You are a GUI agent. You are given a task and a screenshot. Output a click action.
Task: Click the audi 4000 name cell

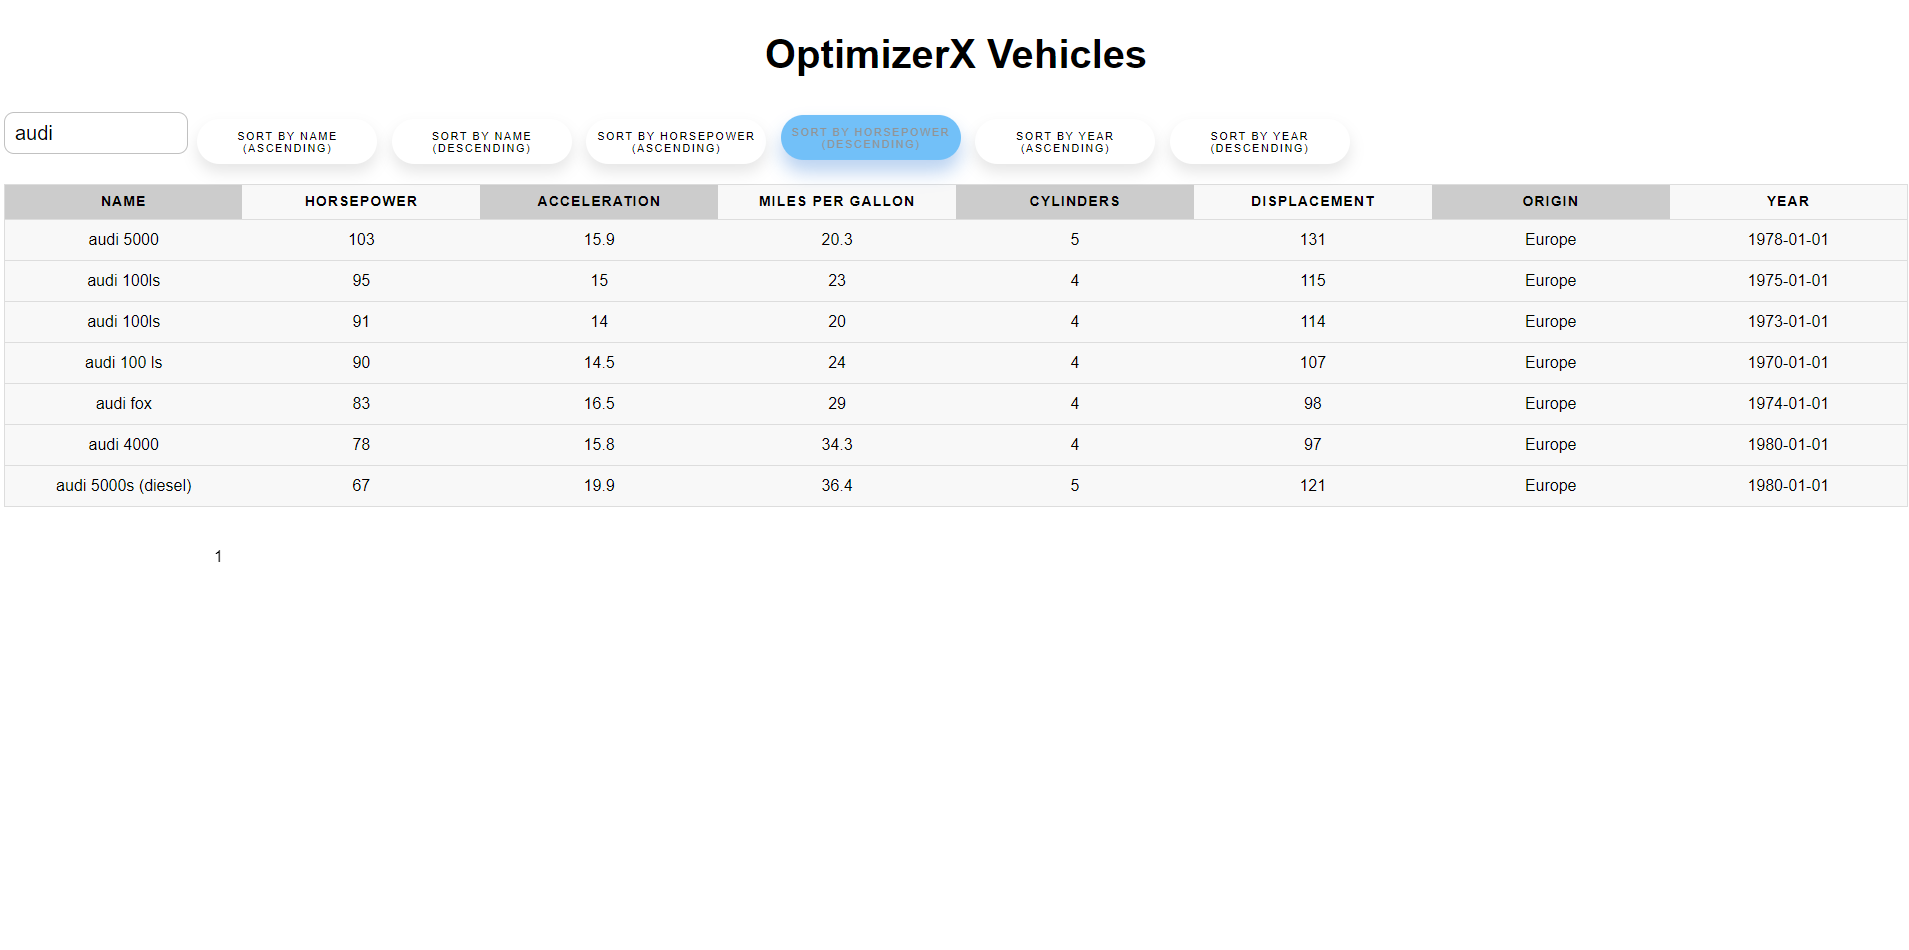(123, 445)
